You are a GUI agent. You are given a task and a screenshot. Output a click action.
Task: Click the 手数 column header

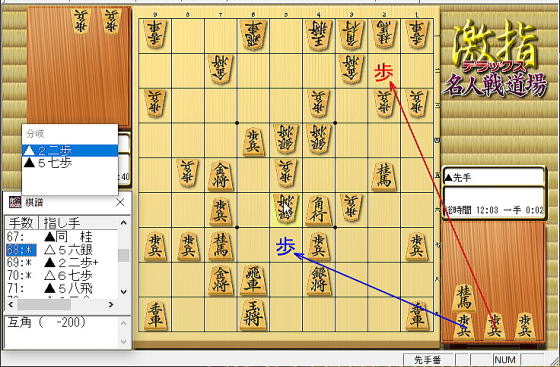(x=21, y=223)
